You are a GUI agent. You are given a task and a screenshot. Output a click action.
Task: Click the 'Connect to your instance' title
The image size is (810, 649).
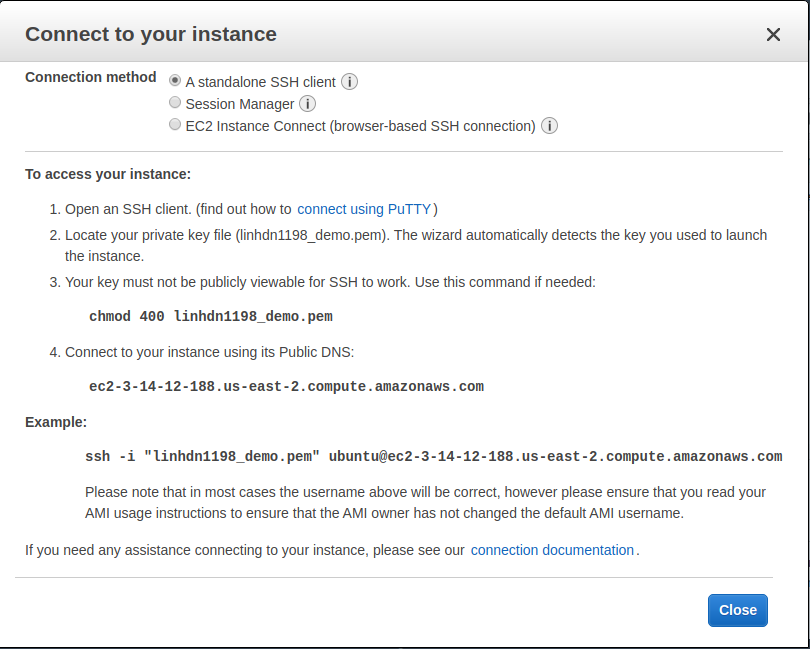(x=150, y=34)
